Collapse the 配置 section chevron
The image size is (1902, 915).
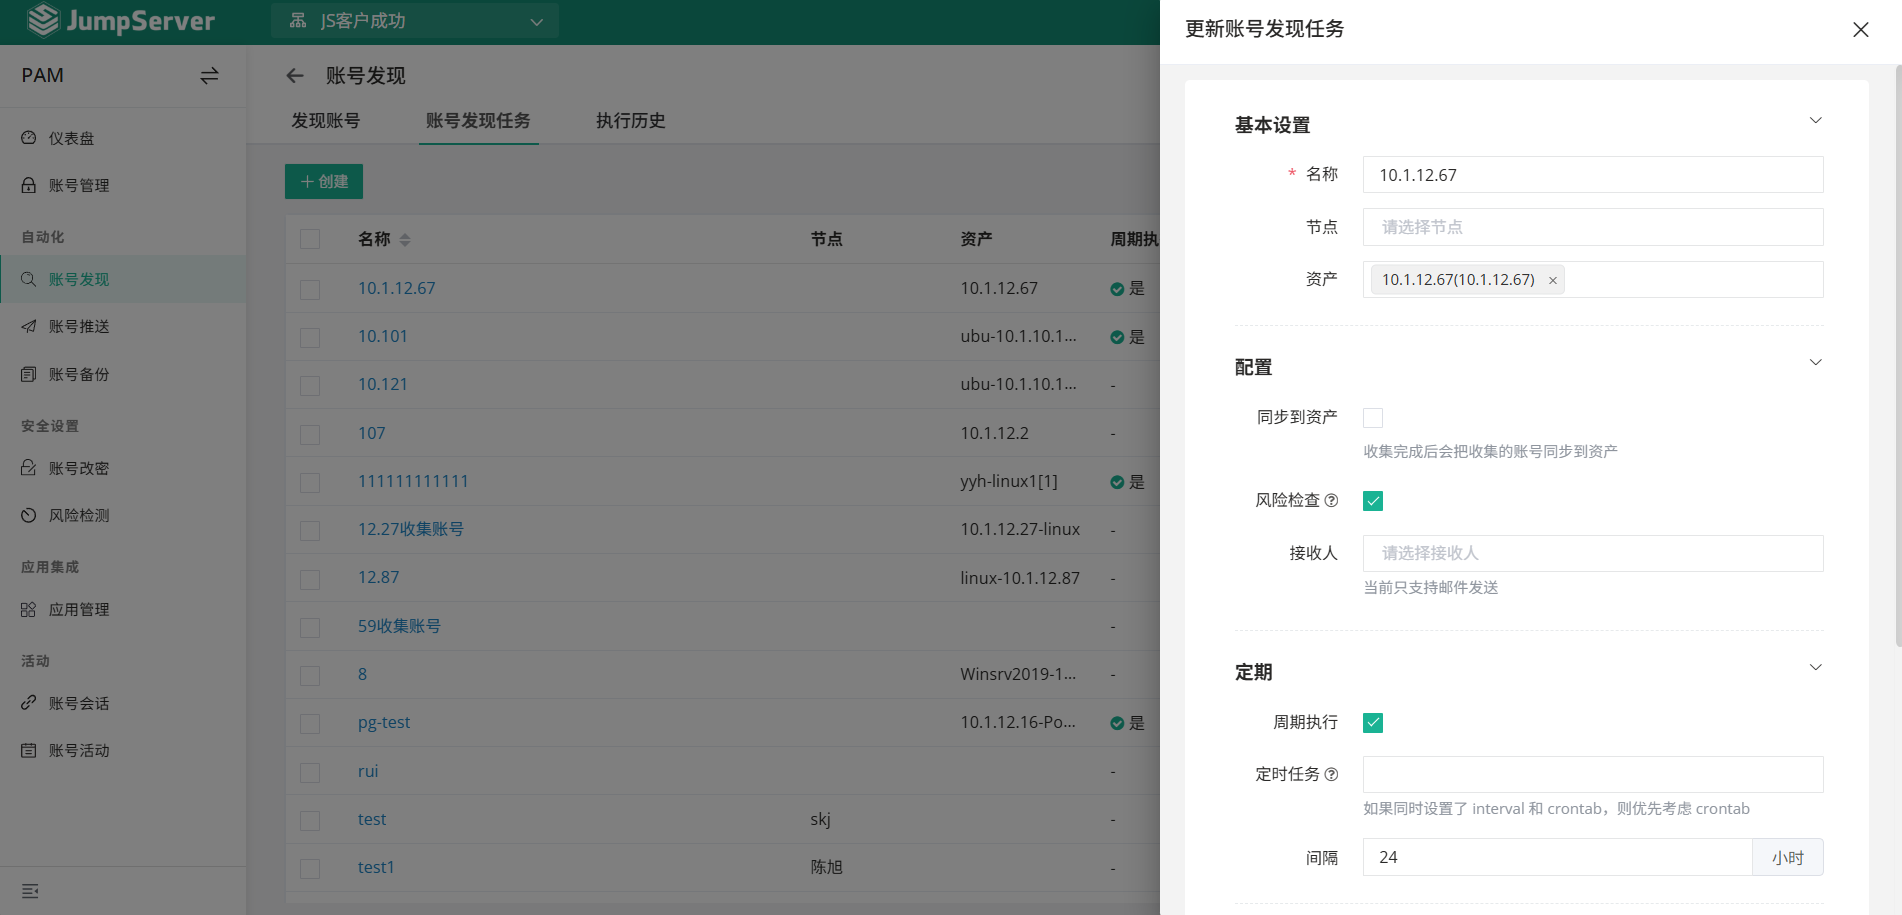click(1816, 362)
